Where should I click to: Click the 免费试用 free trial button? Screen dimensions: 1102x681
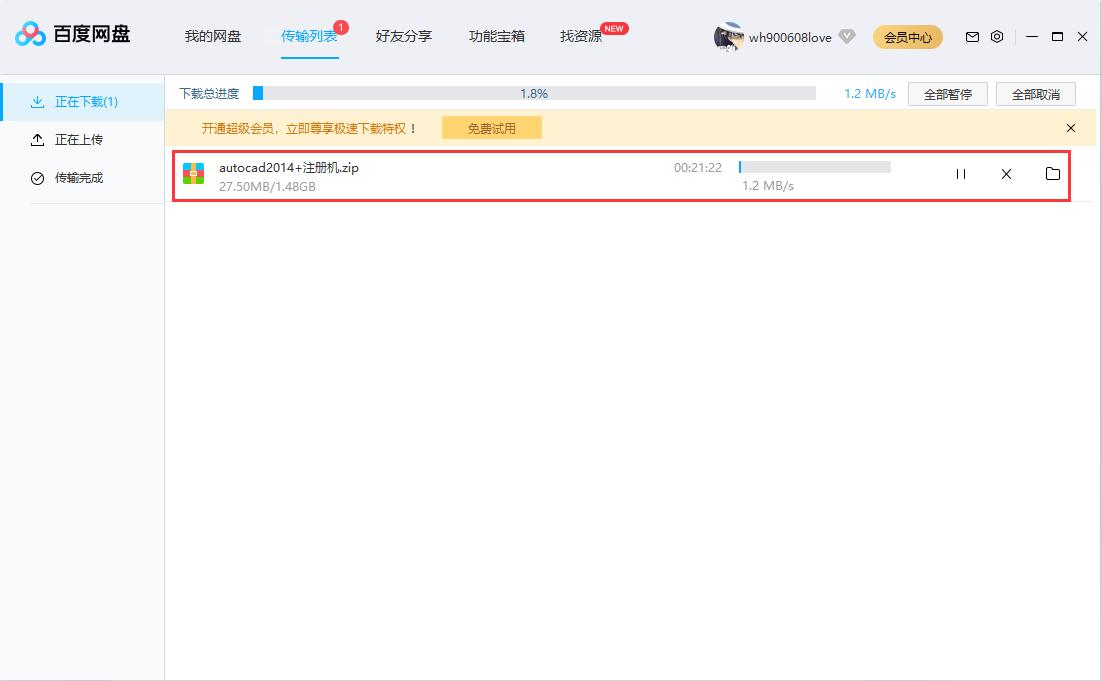click(491, 128)
